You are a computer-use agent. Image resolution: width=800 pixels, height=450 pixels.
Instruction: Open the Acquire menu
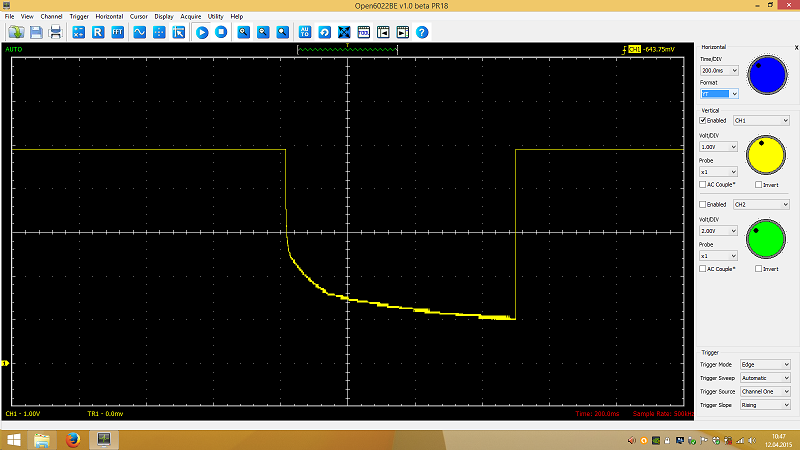tap(190, 16)
